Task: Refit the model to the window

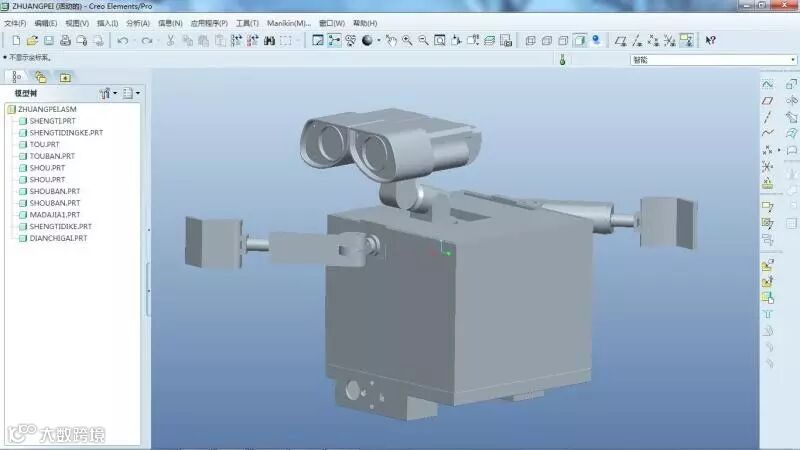Action: pos(440,40)
